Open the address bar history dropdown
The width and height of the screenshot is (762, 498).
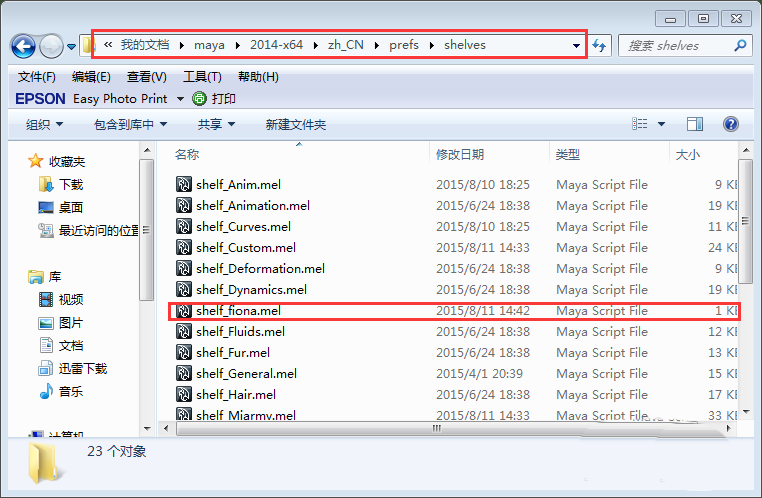click(x=576, y=46)
